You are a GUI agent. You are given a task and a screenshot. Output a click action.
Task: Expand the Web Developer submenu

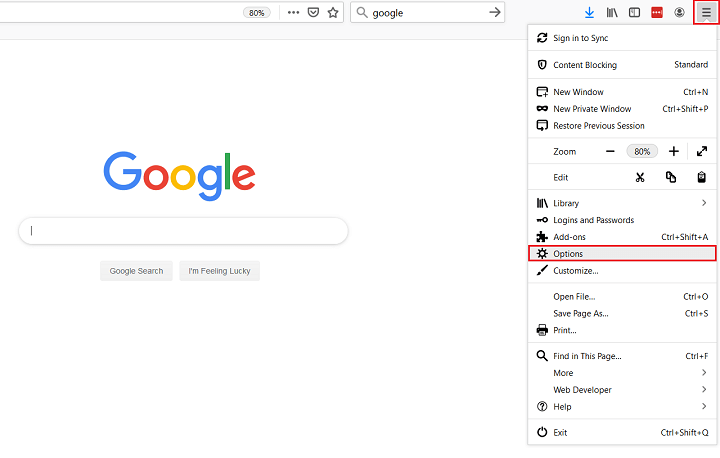pos(622,390)
